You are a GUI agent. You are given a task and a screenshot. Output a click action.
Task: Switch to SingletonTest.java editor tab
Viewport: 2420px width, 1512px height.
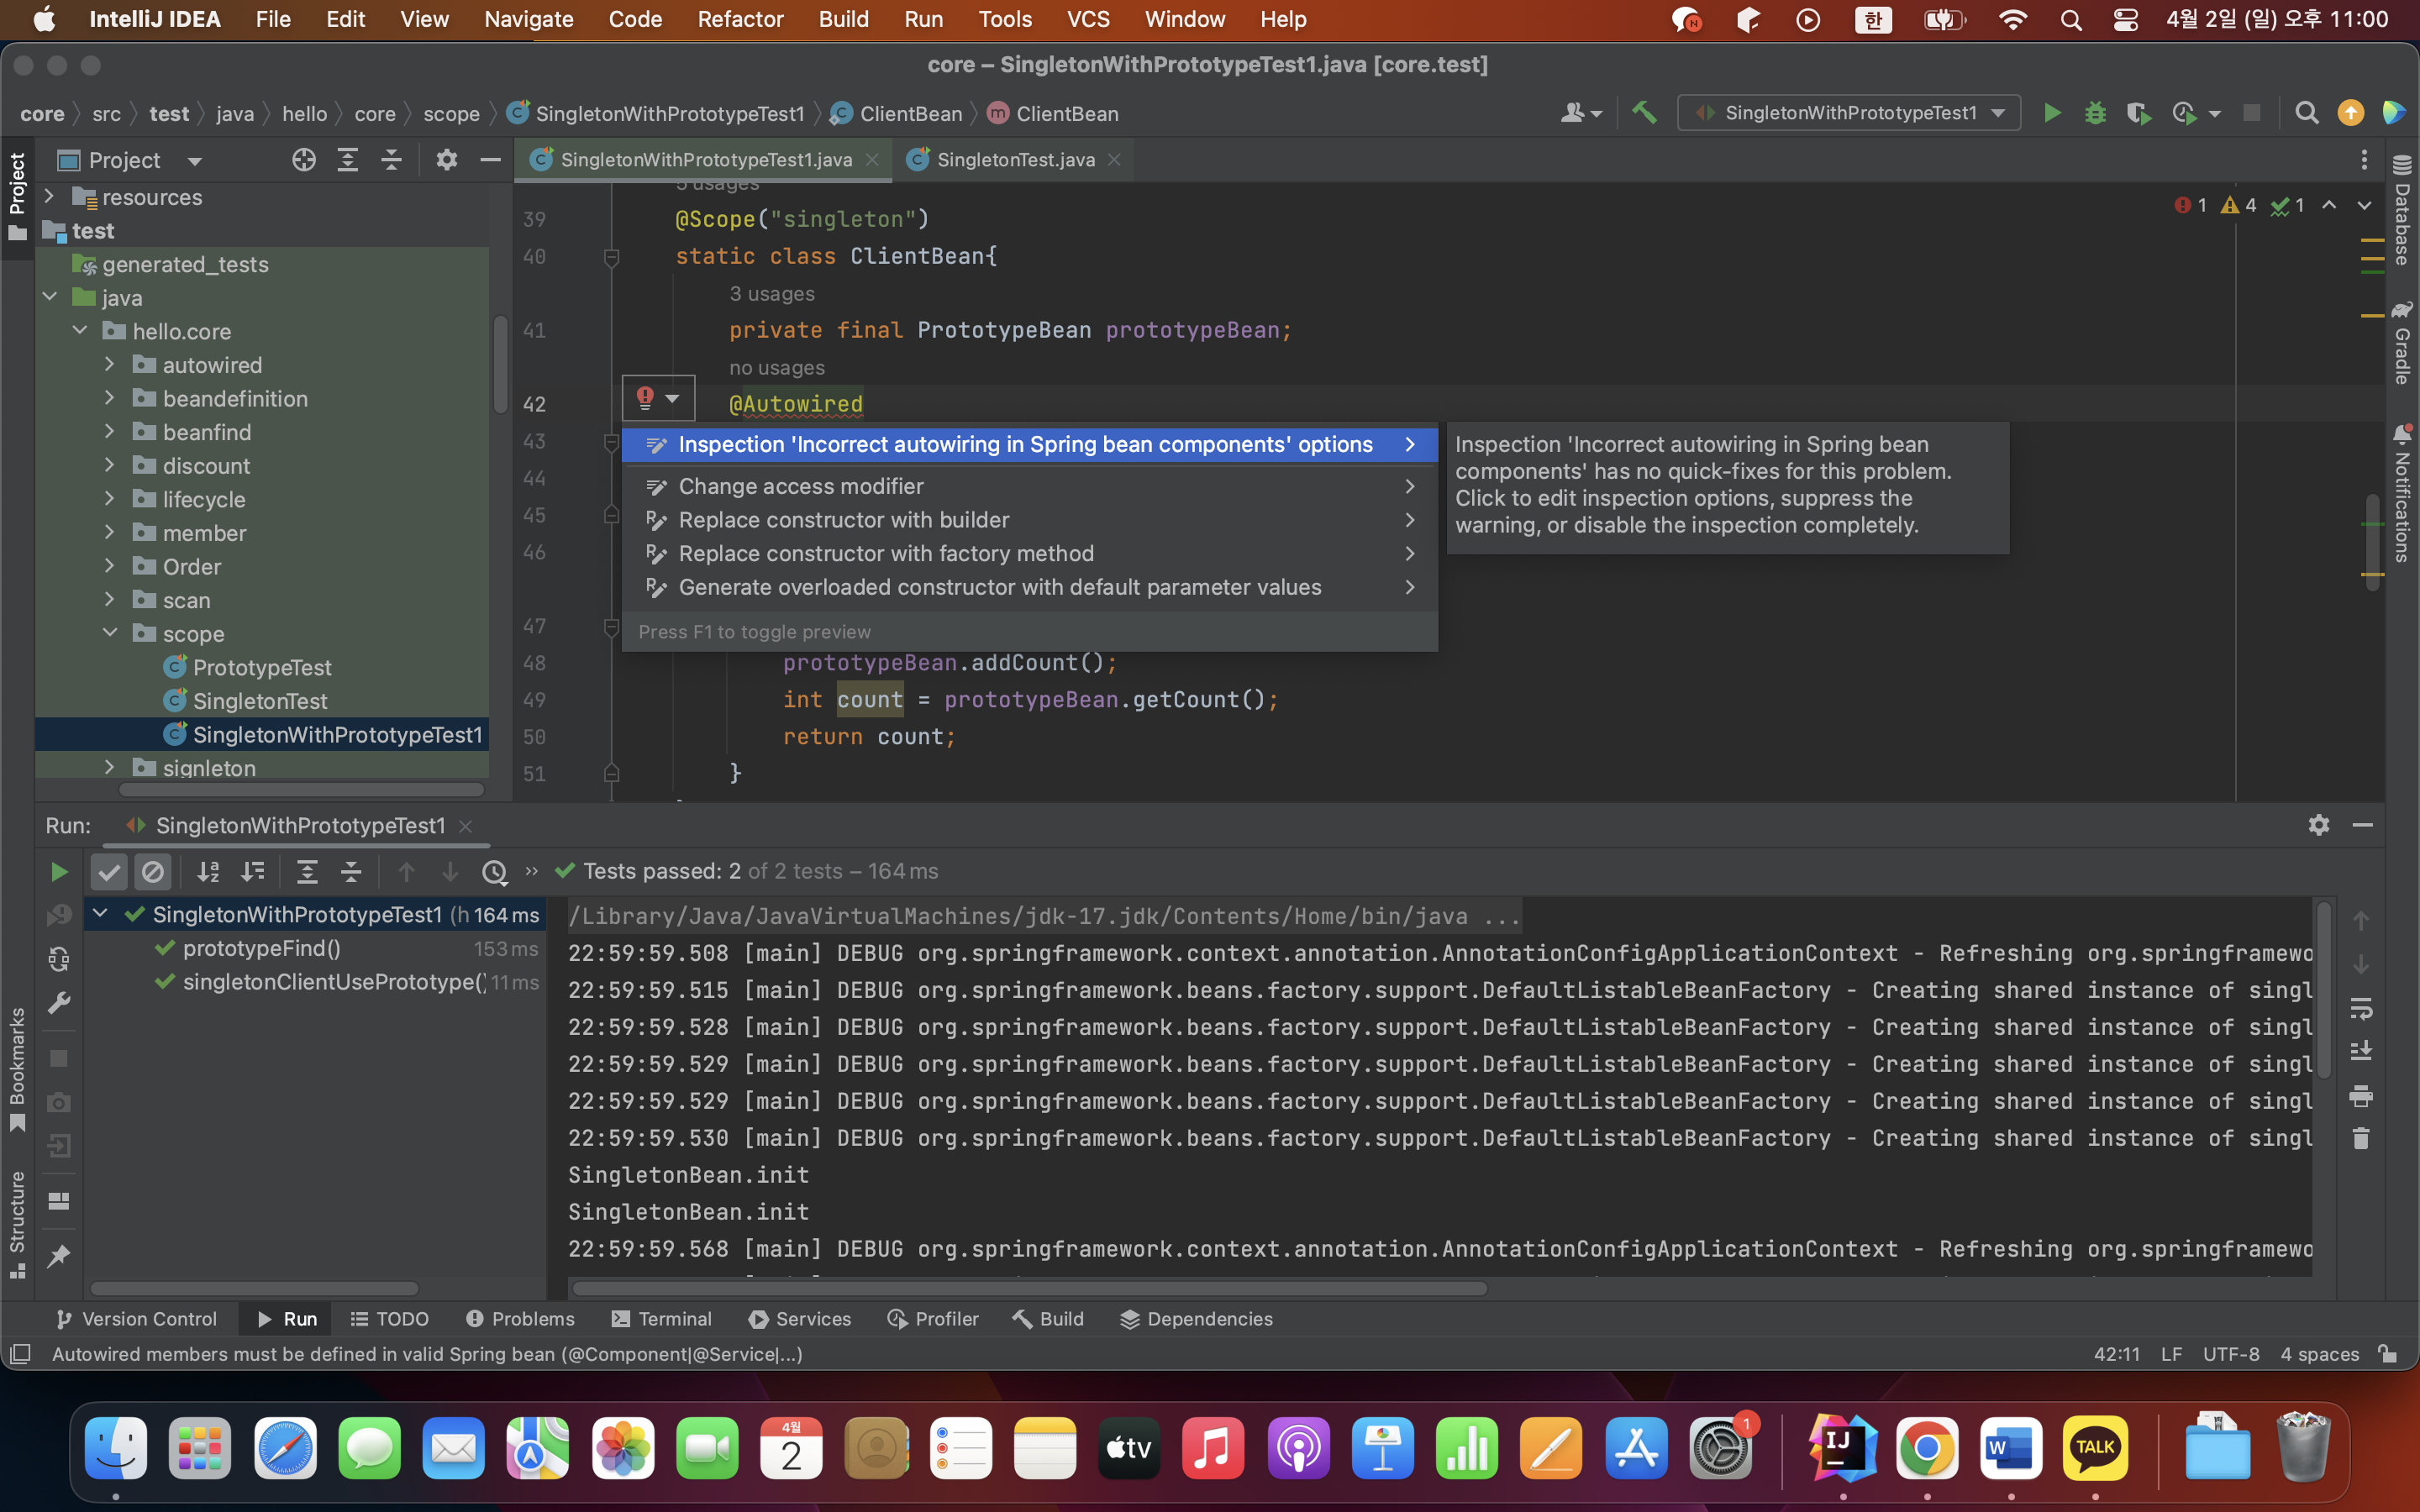[1014, 160]
